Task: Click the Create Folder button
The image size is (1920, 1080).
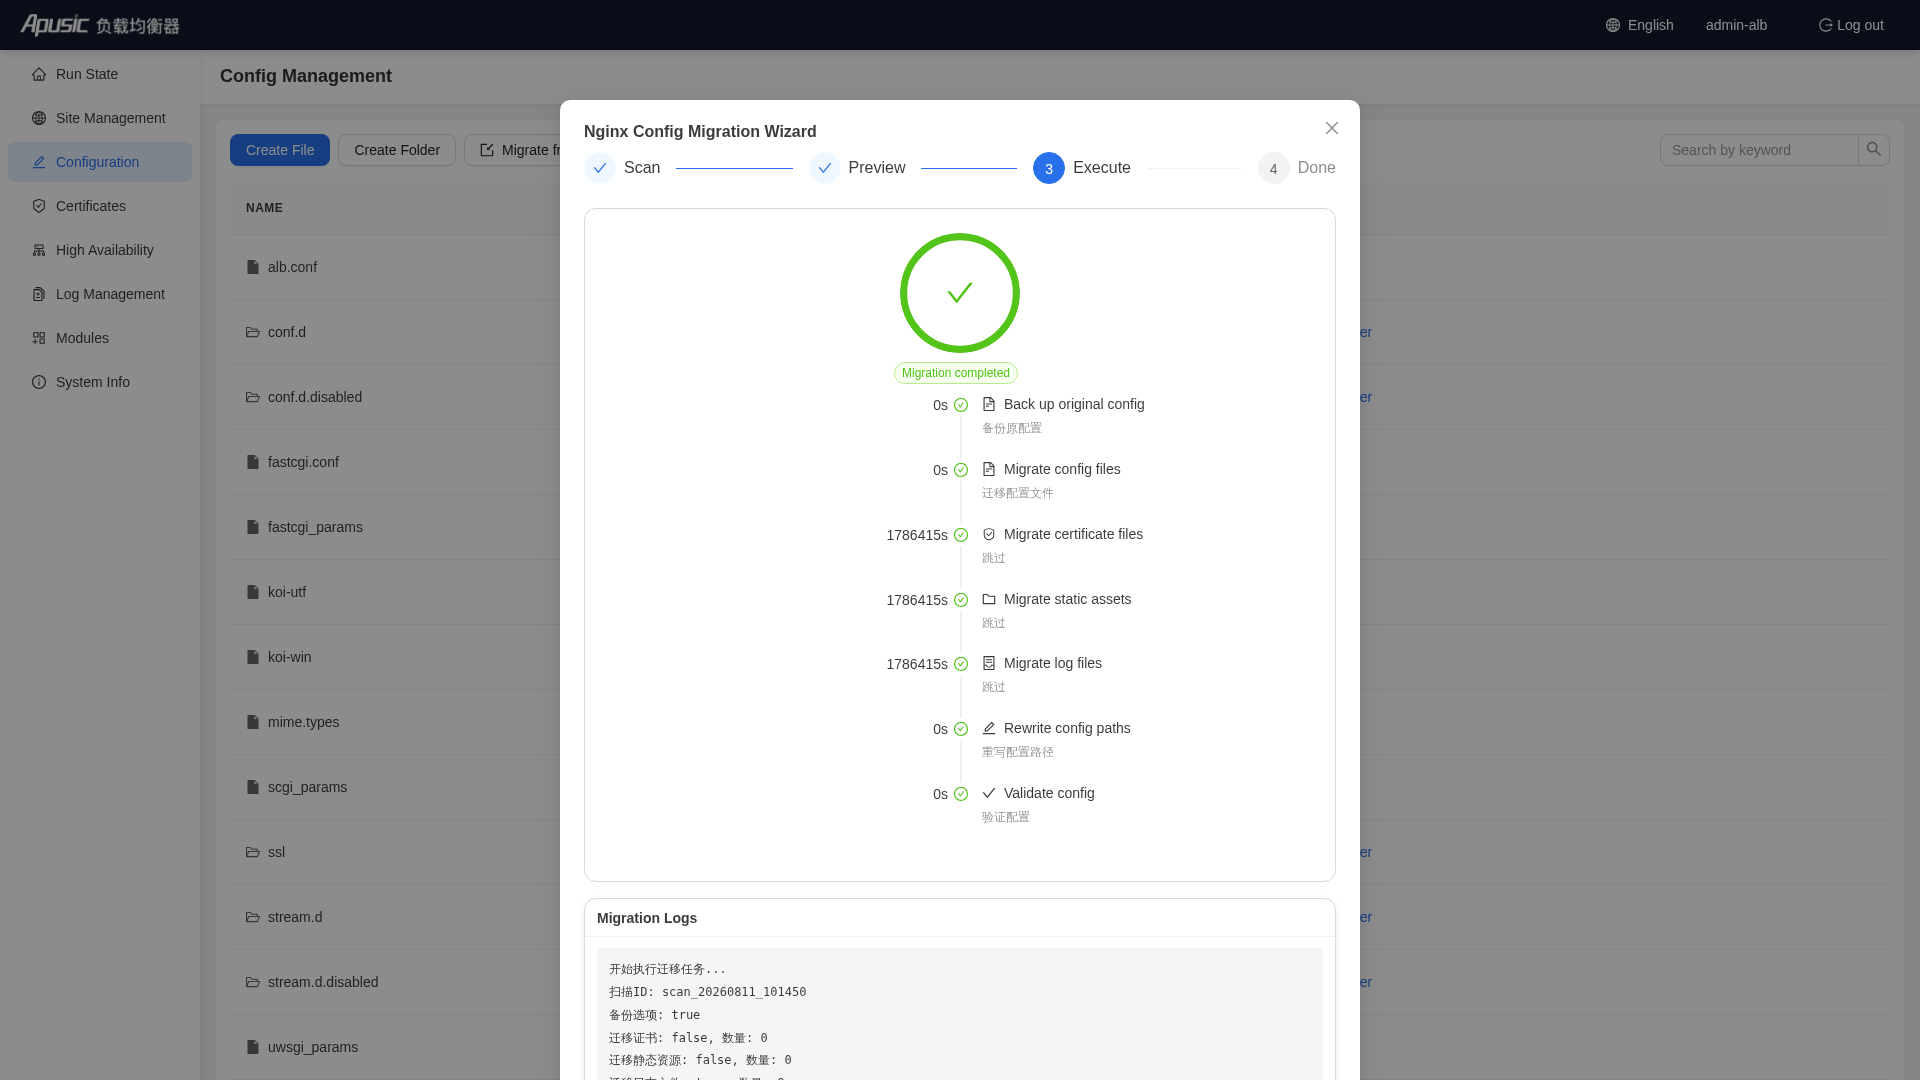Action: tap(397, 150)
